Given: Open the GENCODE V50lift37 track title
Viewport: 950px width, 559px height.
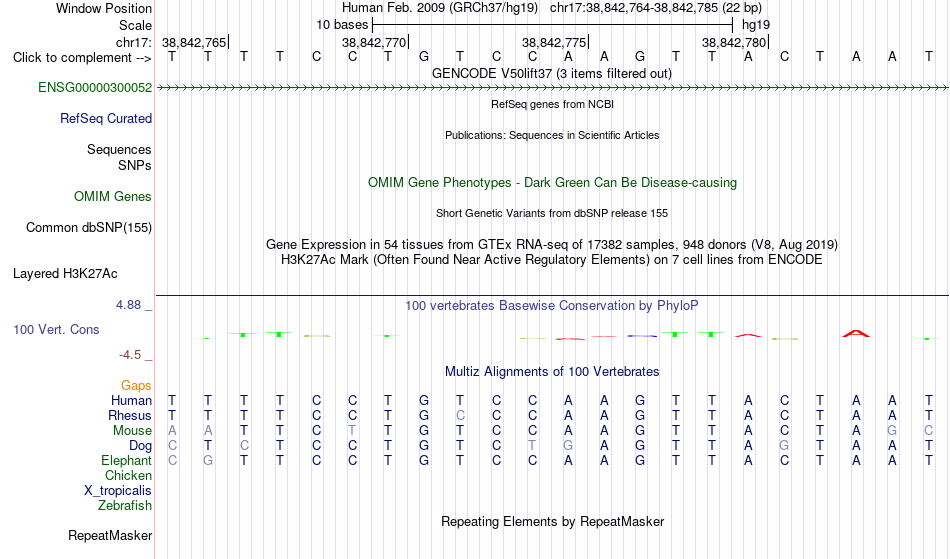Looking at the screenshot, I should pyautogui.click(x=552, y=74).
